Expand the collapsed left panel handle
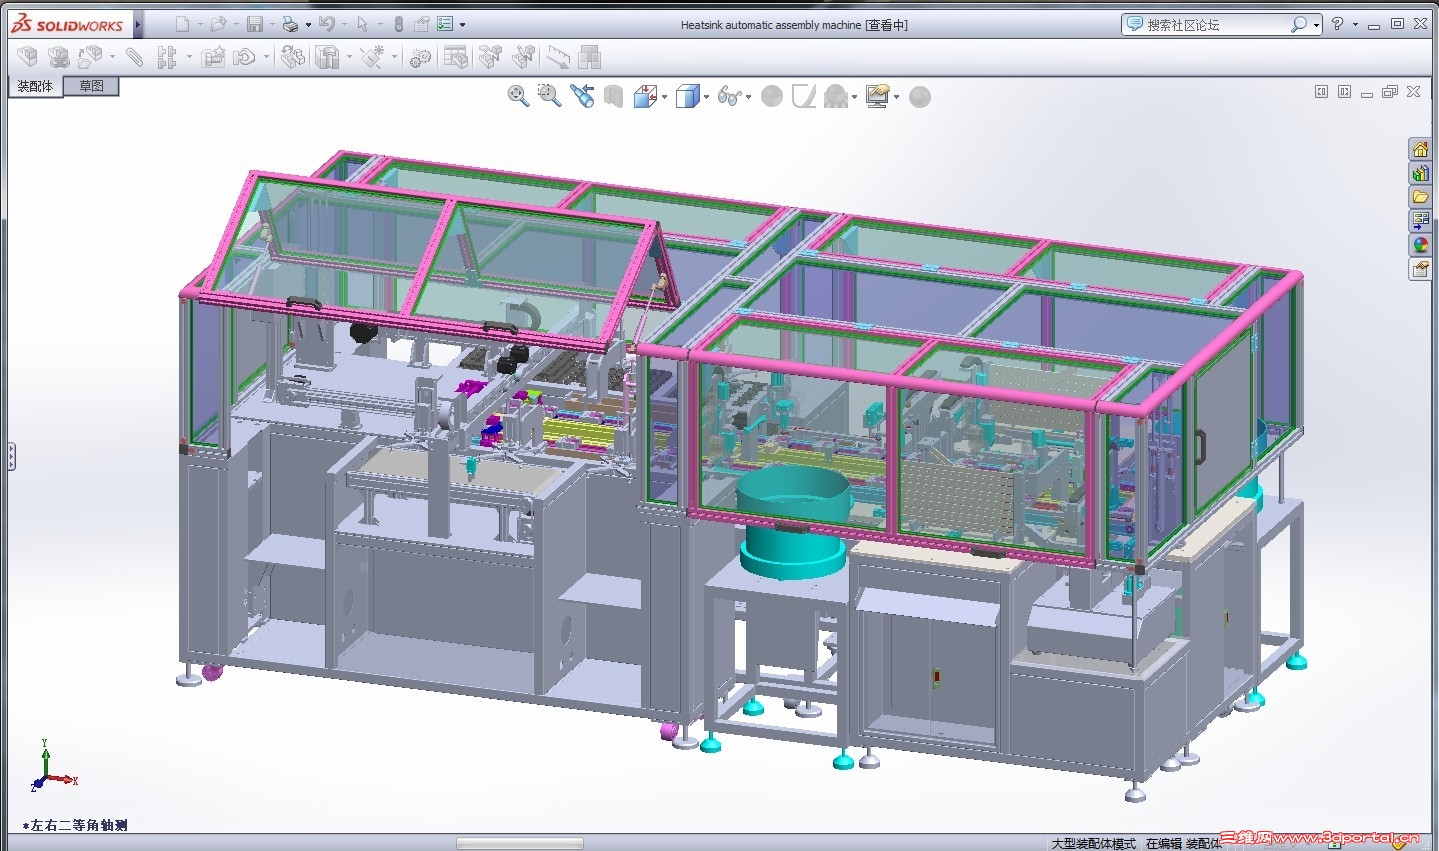Viewport: 1439px width, 851px height. coord(11,457)
